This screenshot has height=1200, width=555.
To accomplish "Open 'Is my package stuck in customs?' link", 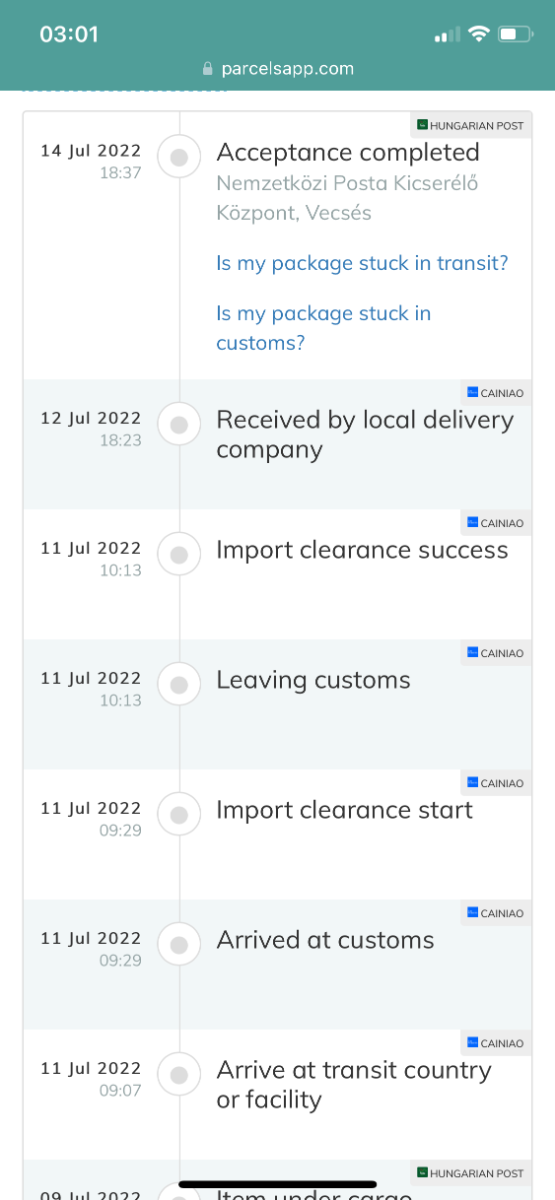I will click(x=323, y=328).
